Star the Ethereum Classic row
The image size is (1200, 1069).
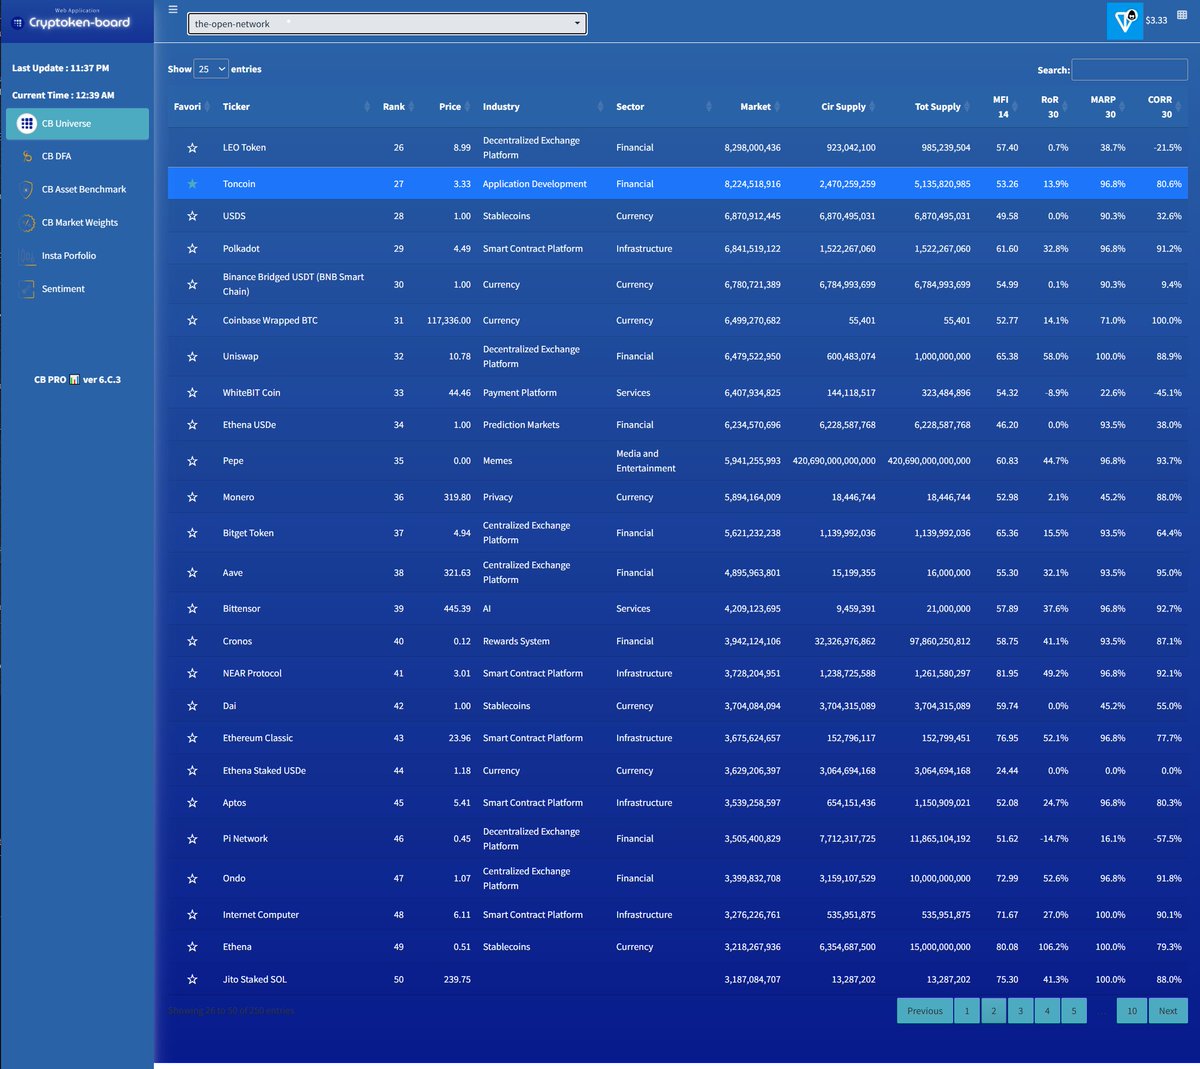tap(192, 738)
